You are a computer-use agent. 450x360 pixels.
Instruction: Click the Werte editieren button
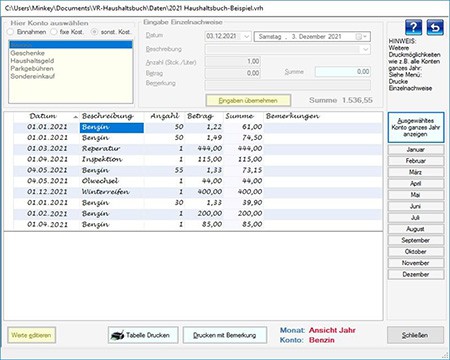[31, 335]
